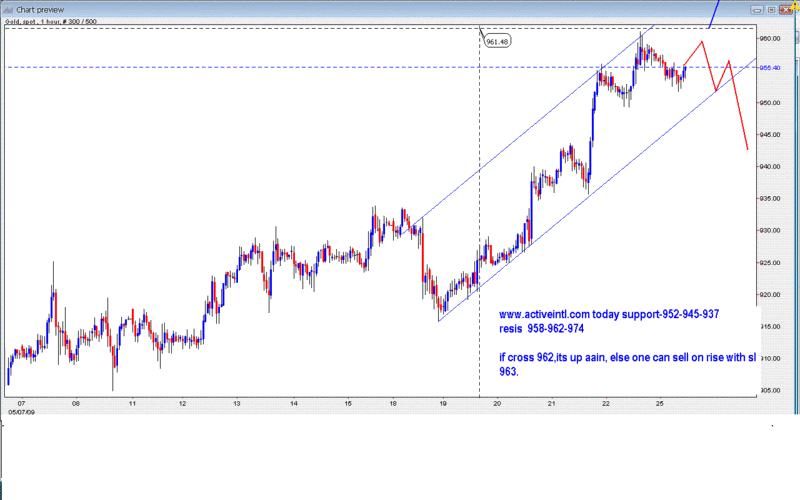This screenshot has height=500, width=800.
Task: Click the 955.40 current price marker
Action: click(770, 68)
